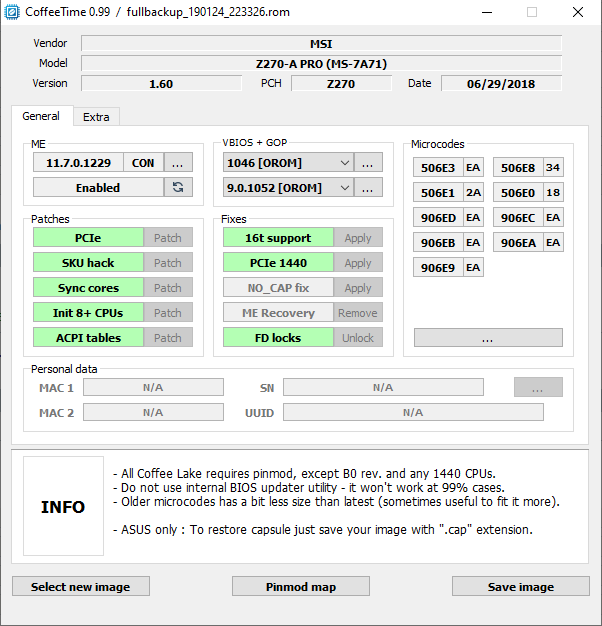
Task: Click the SKU hack status label
Action: (88, 263)
